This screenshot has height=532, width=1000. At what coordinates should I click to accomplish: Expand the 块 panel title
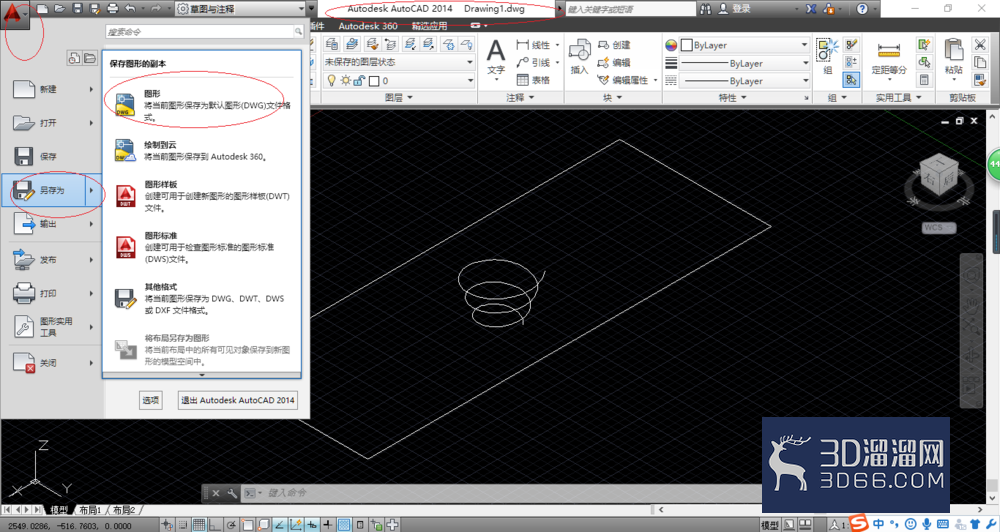click(x=613, y=98)
